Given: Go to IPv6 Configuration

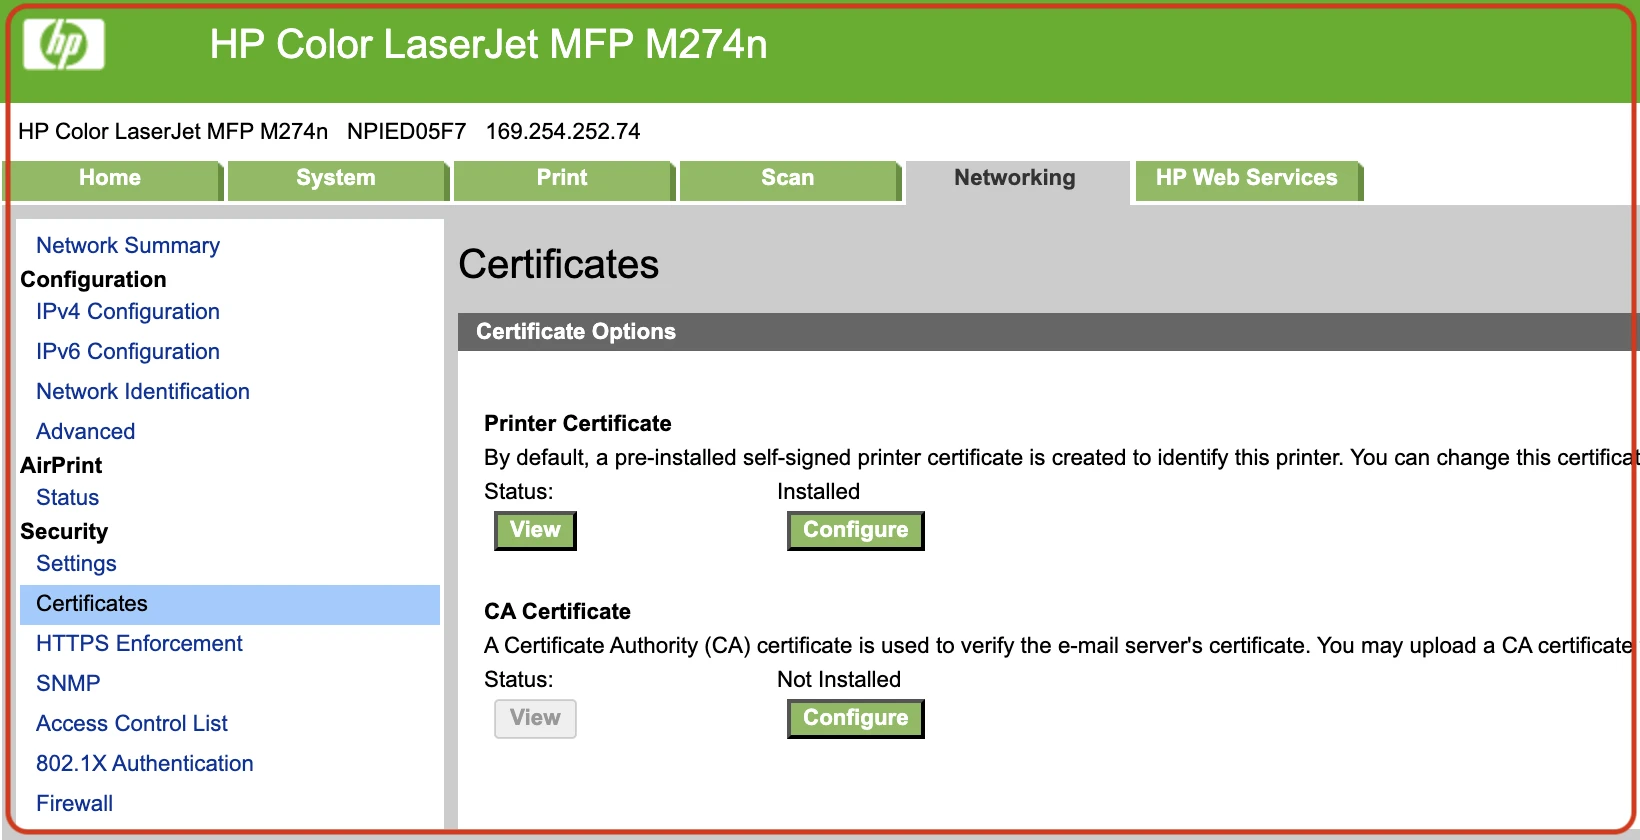Looking at the screenshot, I should coord(128,352).
